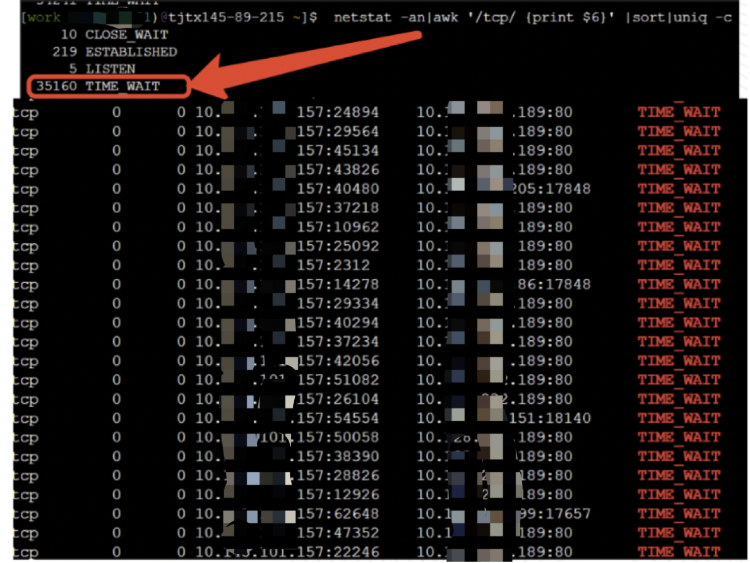Viewport: 750px width, 563px height.
Task: Click tcp label in the 157:22246 row
Action: pyautogui.click(x=25, y=552)
